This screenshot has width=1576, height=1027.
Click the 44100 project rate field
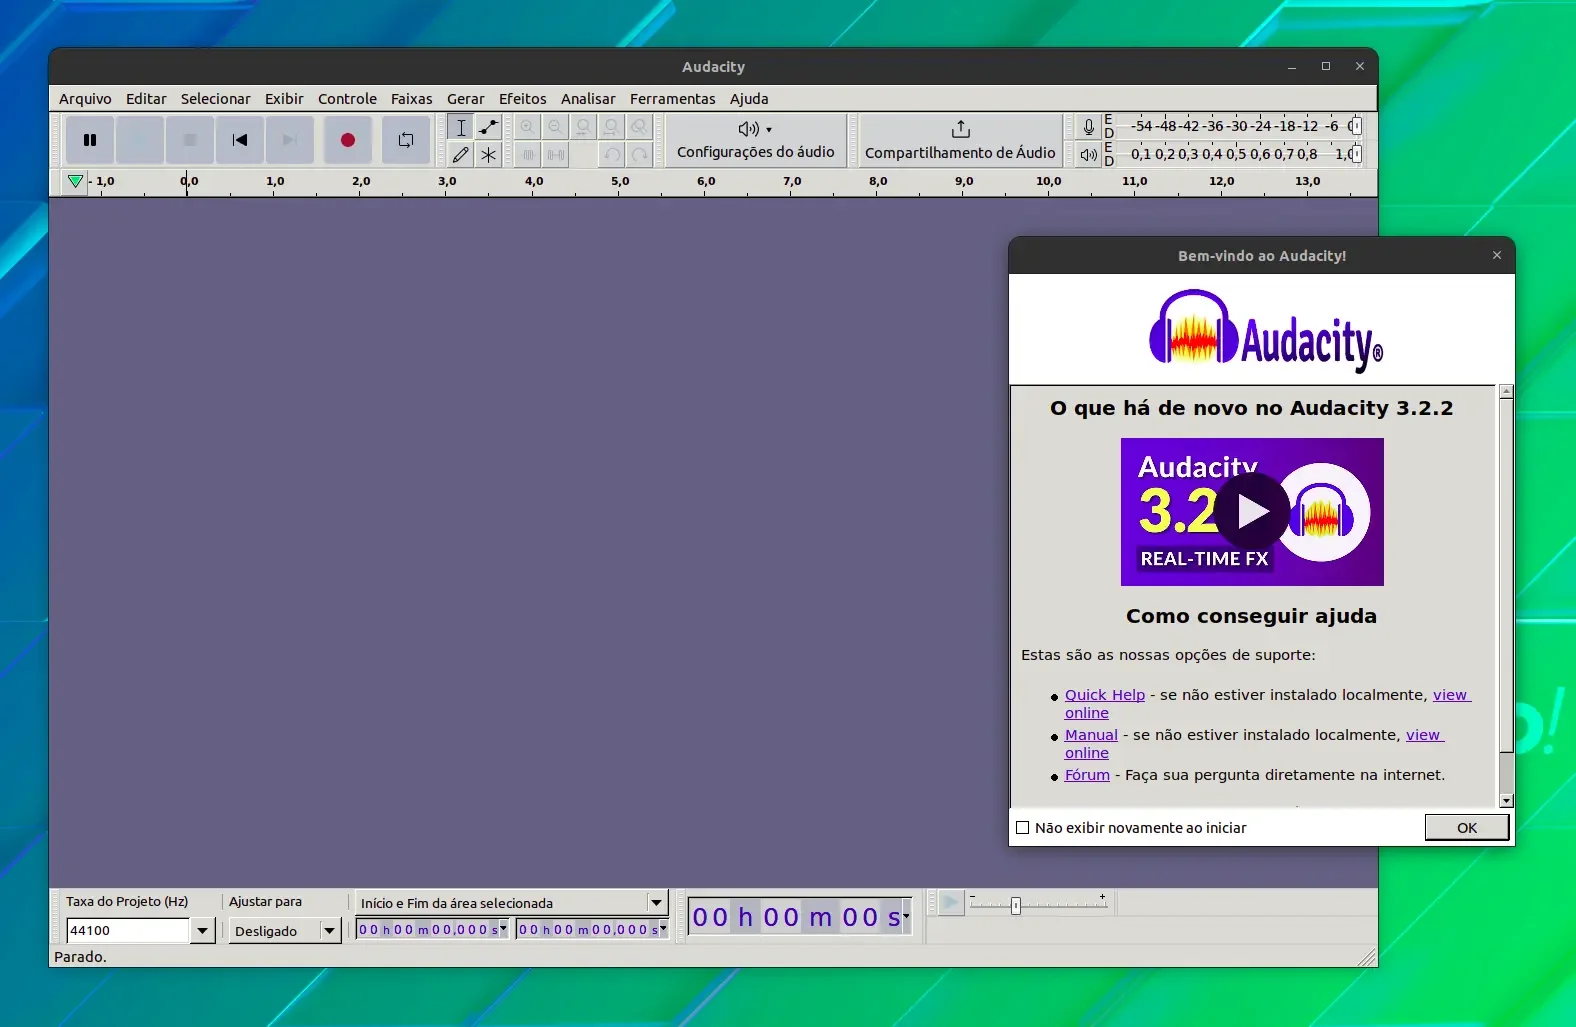(128, 931)
